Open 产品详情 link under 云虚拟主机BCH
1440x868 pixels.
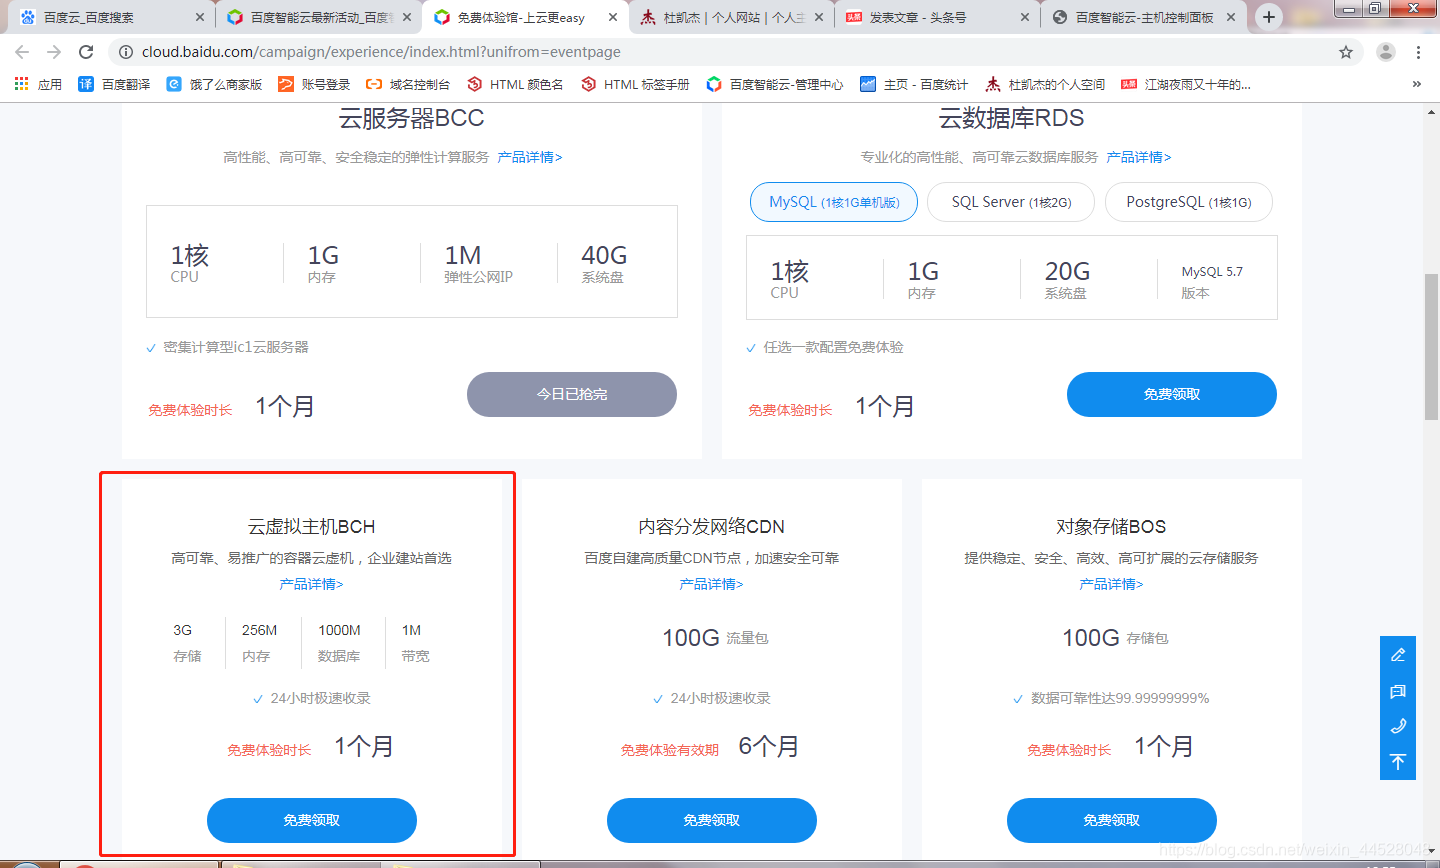312,584
